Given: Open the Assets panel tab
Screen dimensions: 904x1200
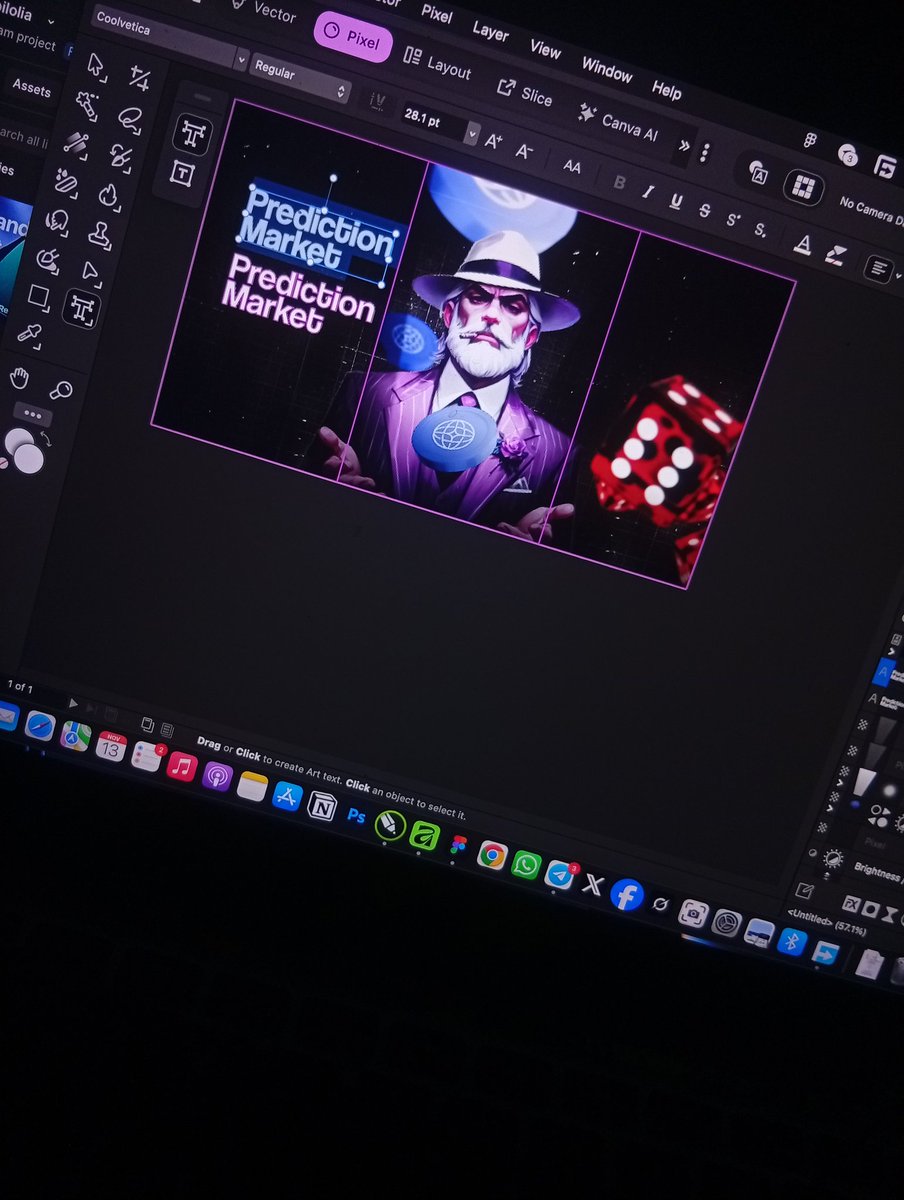Looking at the screenshot, I should [31, 88].
